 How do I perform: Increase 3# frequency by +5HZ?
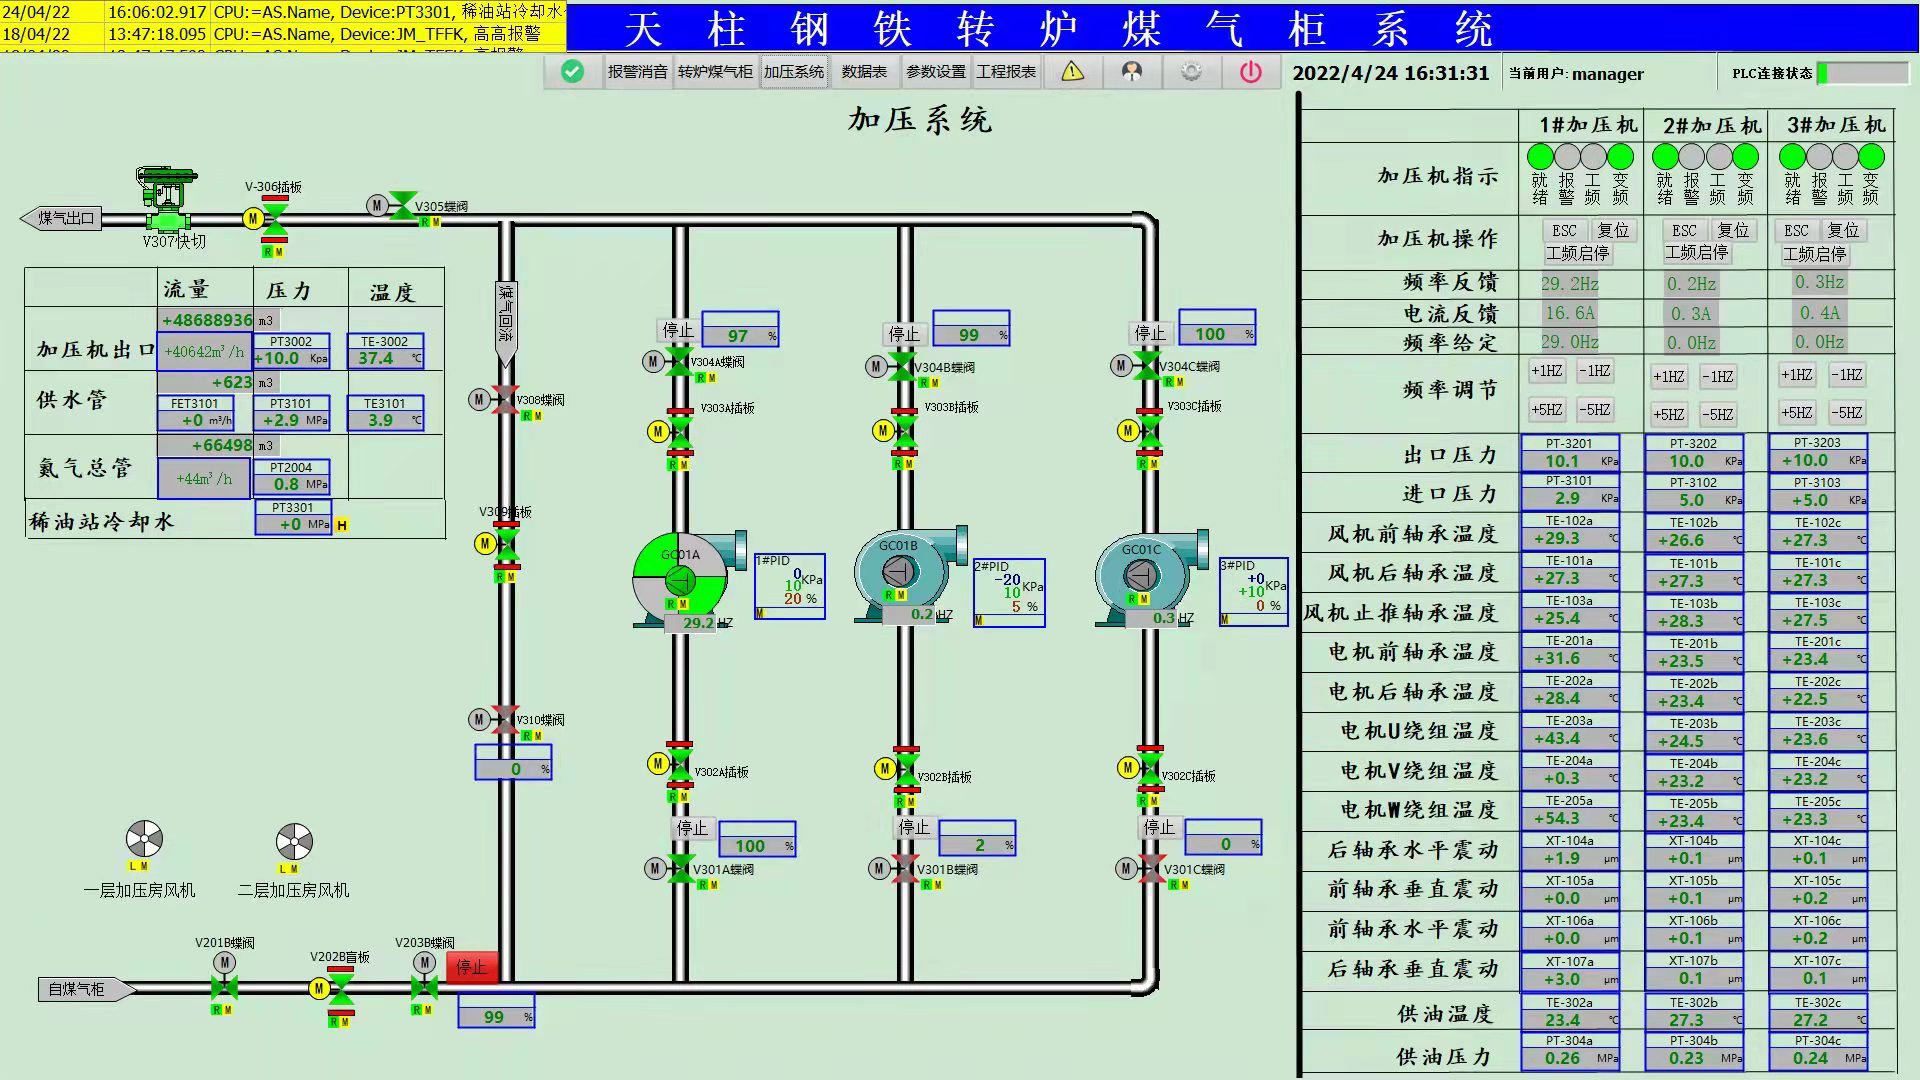click(x=1796, y=413)
